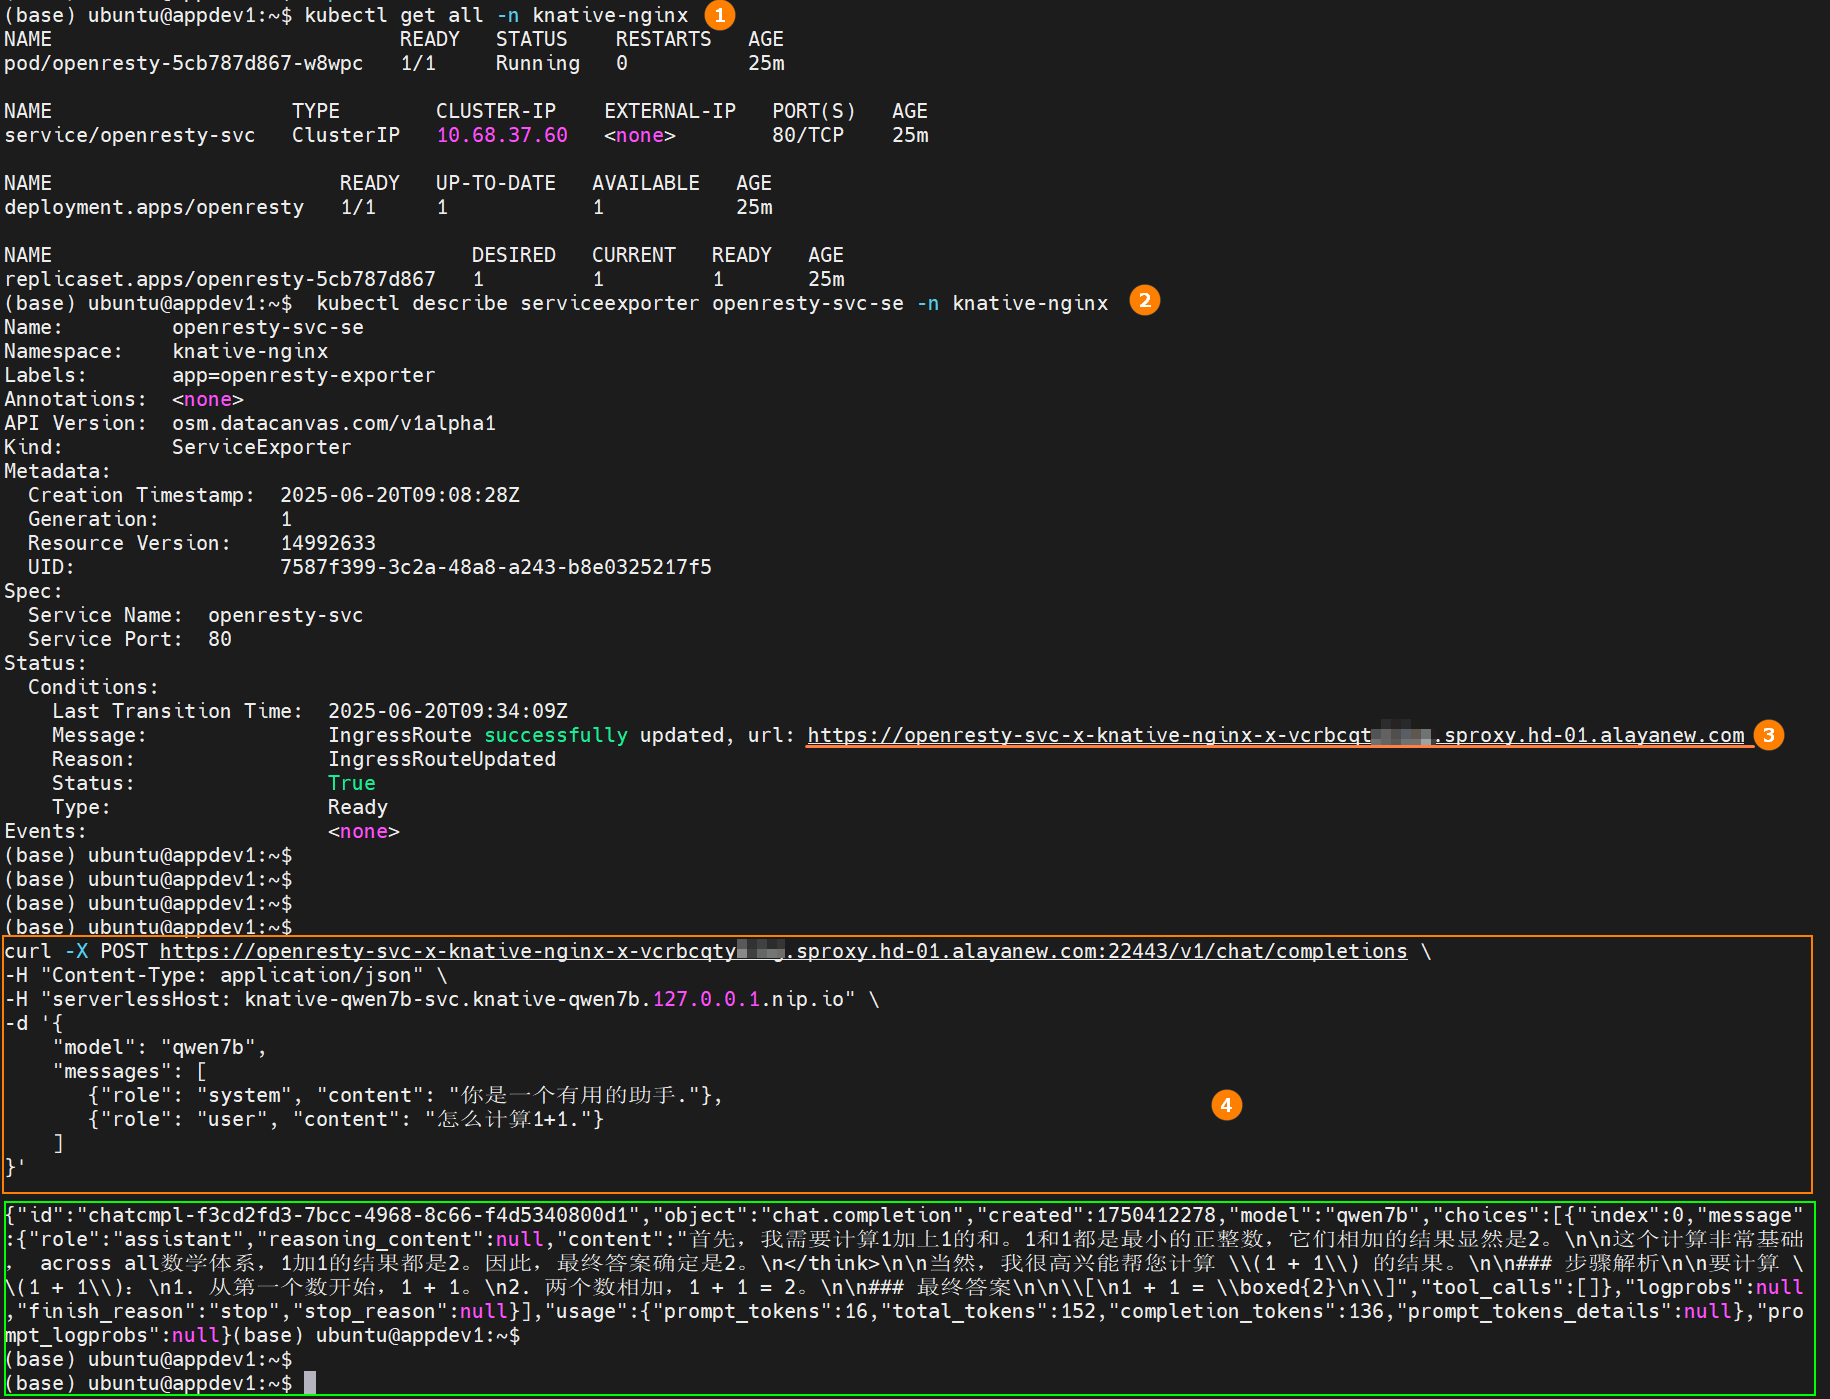Click the Namespace value knative-nginx
Image resolution: width=1830 pixels, height=1399 pixels.
[250, 351]
